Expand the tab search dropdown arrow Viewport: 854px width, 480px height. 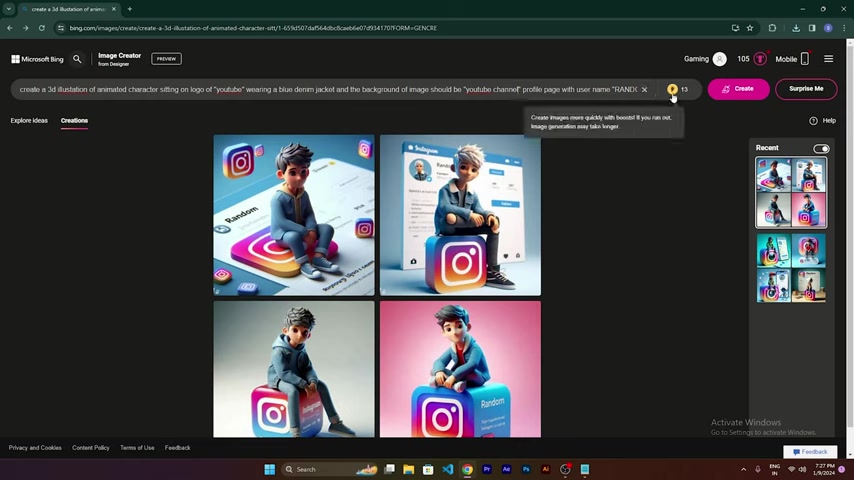point(9,9)
